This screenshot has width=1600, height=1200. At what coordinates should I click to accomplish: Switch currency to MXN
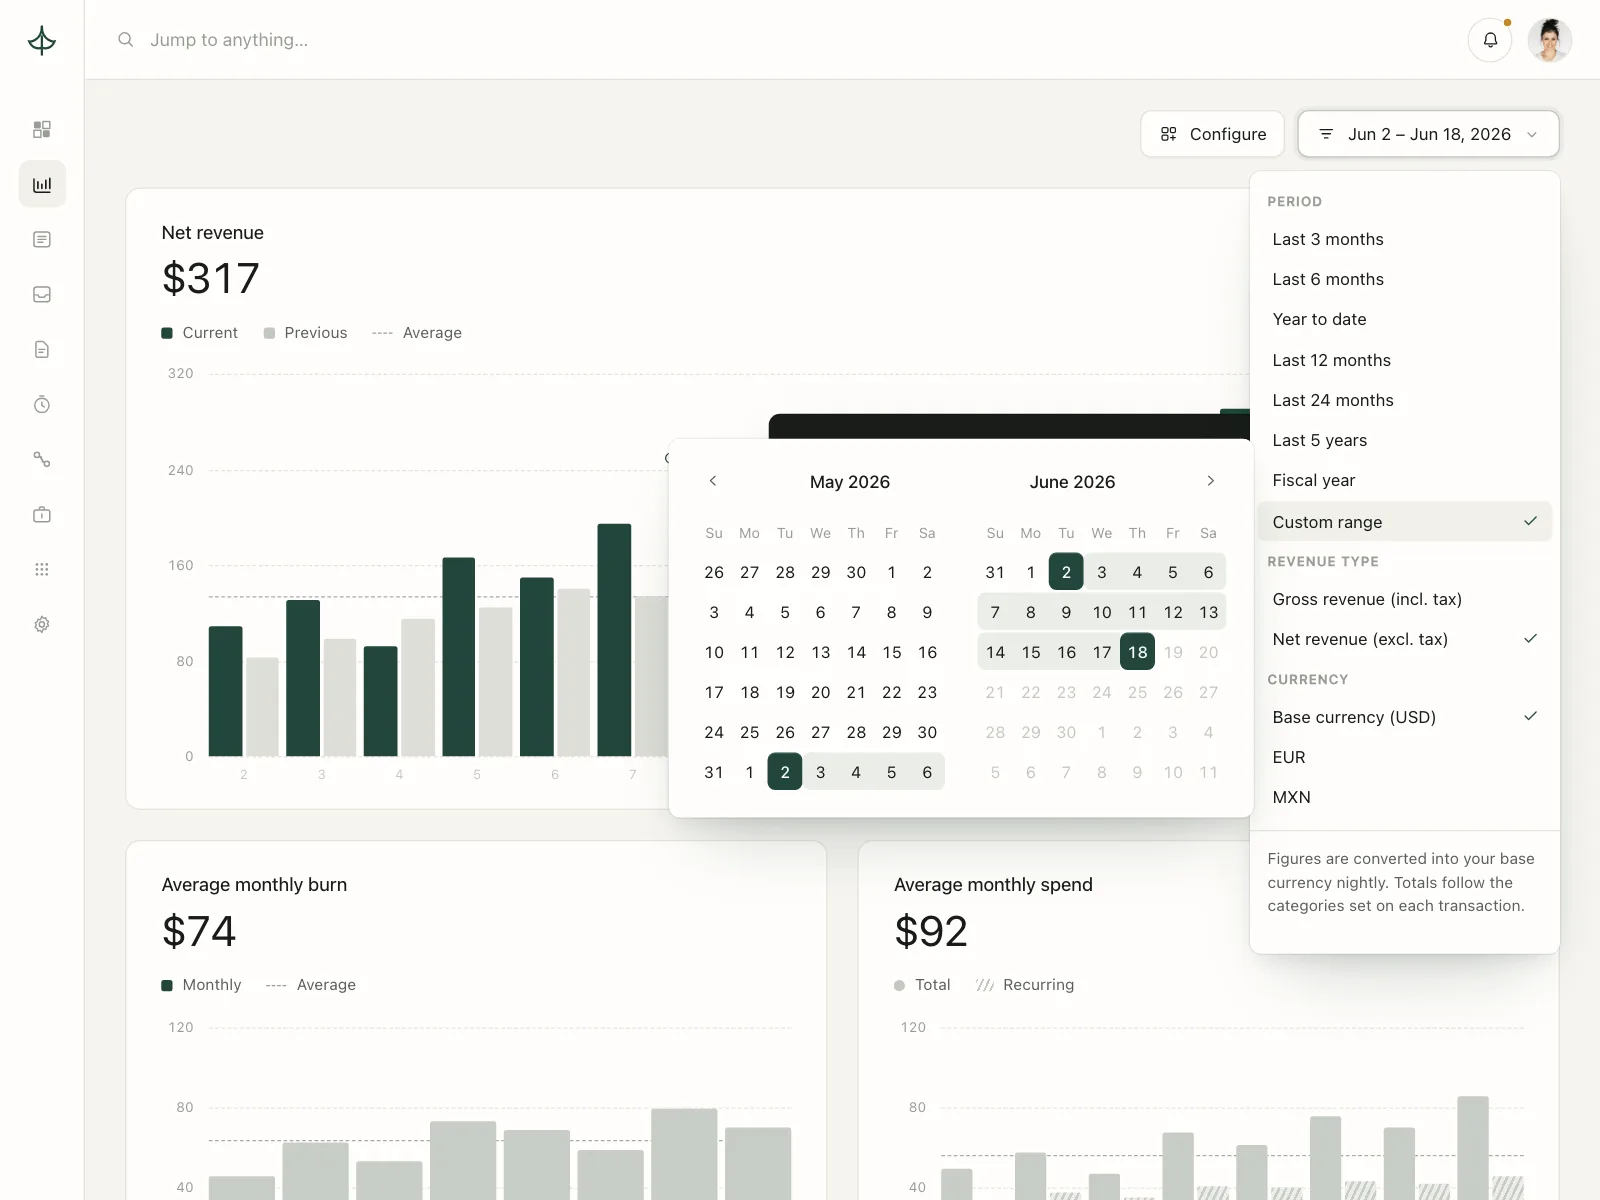pos(1405,797)
